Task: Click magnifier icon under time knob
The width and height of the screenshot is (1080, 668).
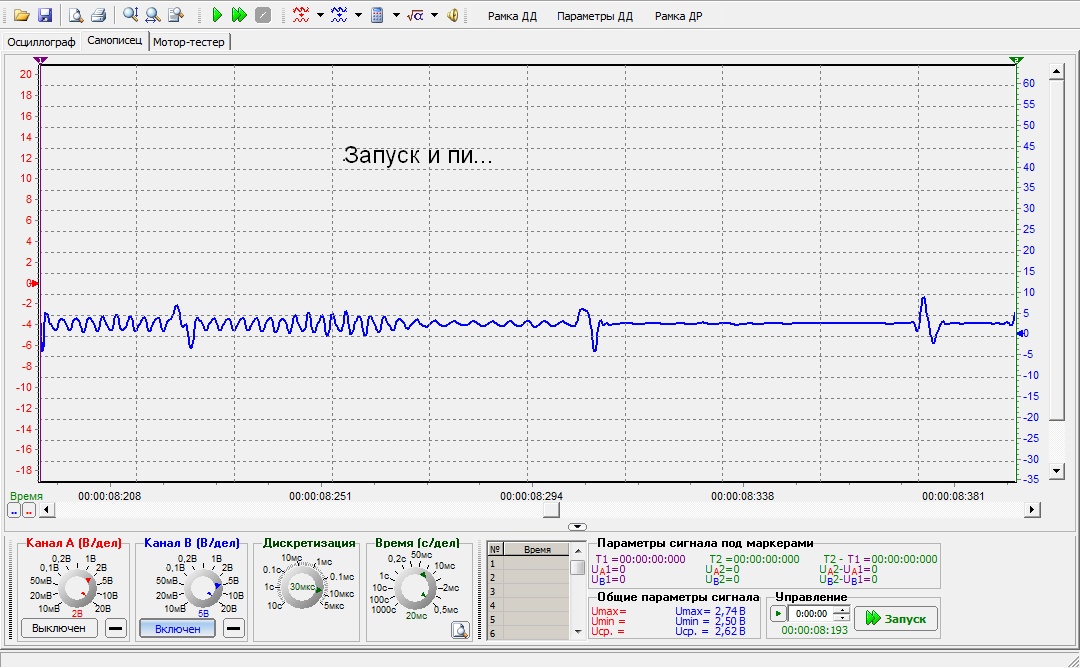Action: tap(459, 630)
